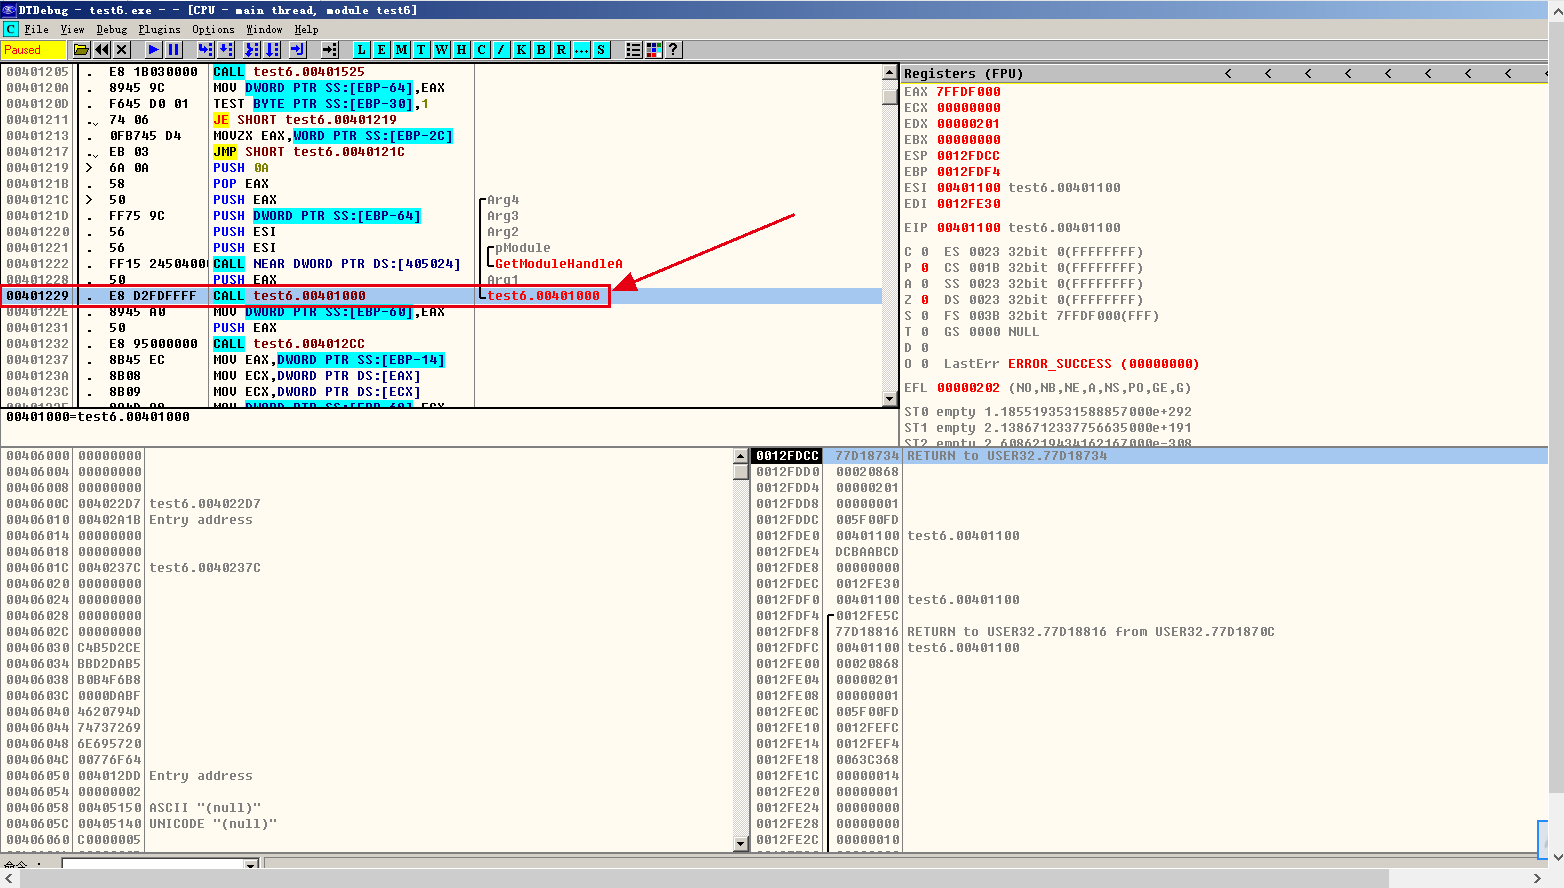The width and height of the screenshot is (1564, 888).
Task: Open debugging options list icon
Action: [x=634, y=49]
